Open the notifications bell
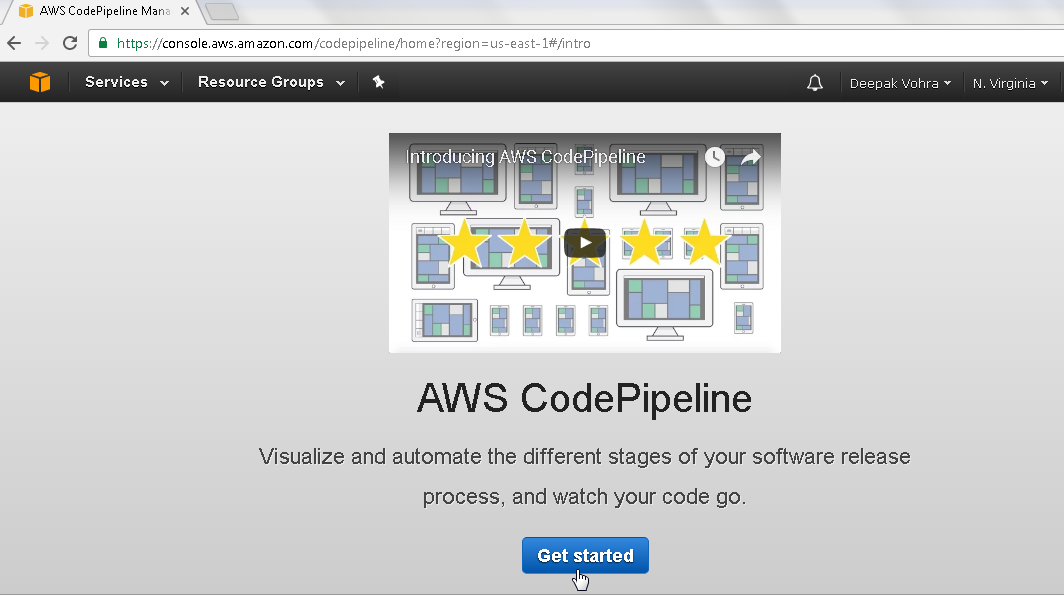This screenshot has width=1064, height=603. tap(815, 83)
